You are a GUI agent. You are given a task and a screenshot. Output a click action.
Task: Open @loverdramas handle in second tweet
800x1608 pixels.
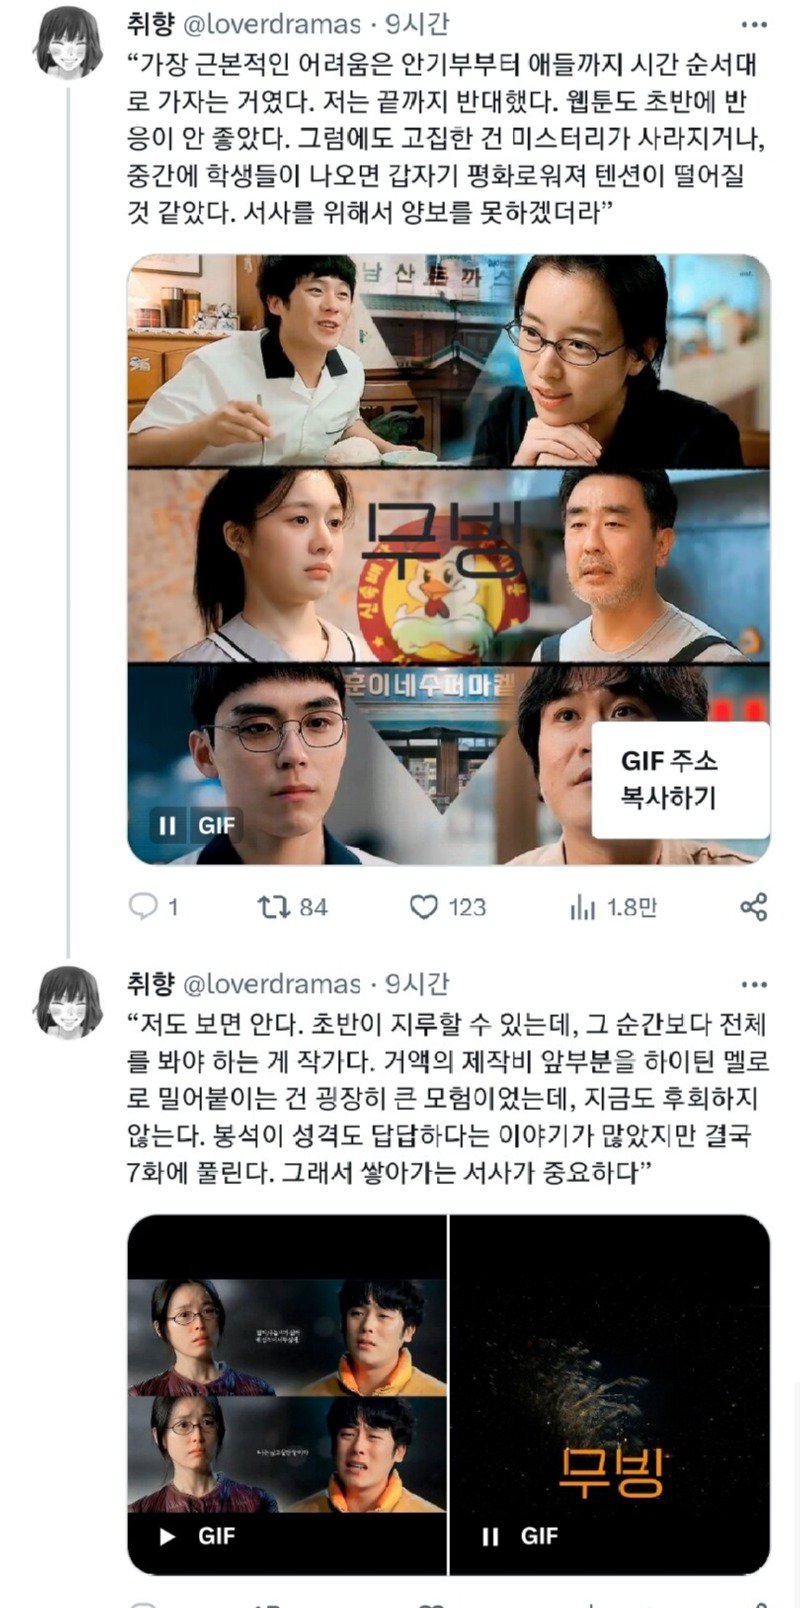270,985
